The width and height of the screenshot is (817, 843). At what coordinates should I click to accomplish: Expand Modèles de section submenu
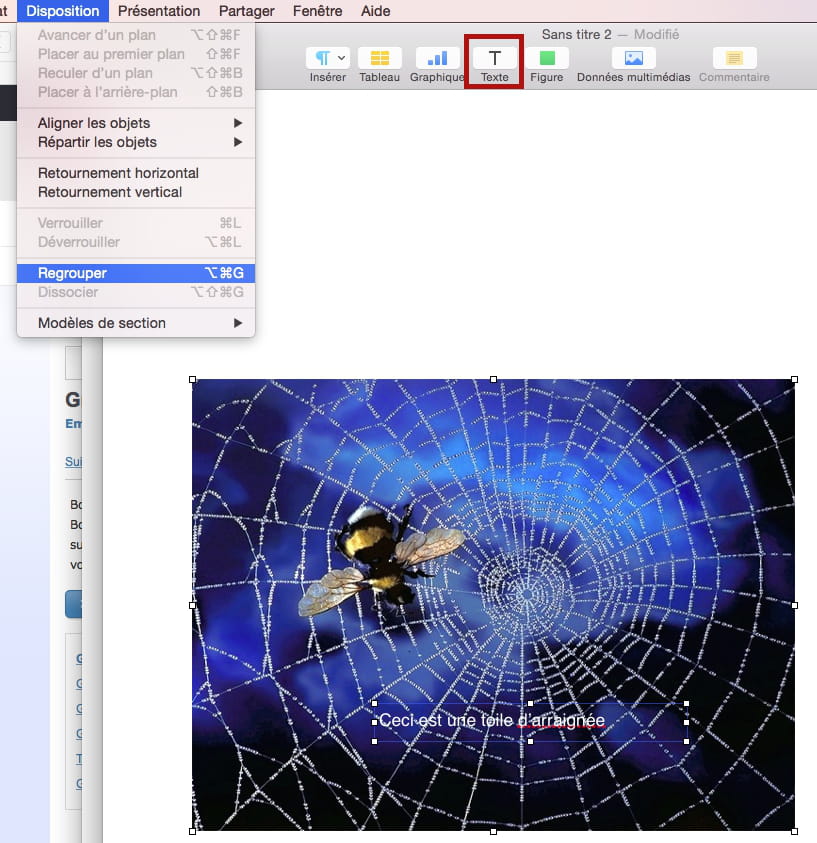click(x=136, y=323)
